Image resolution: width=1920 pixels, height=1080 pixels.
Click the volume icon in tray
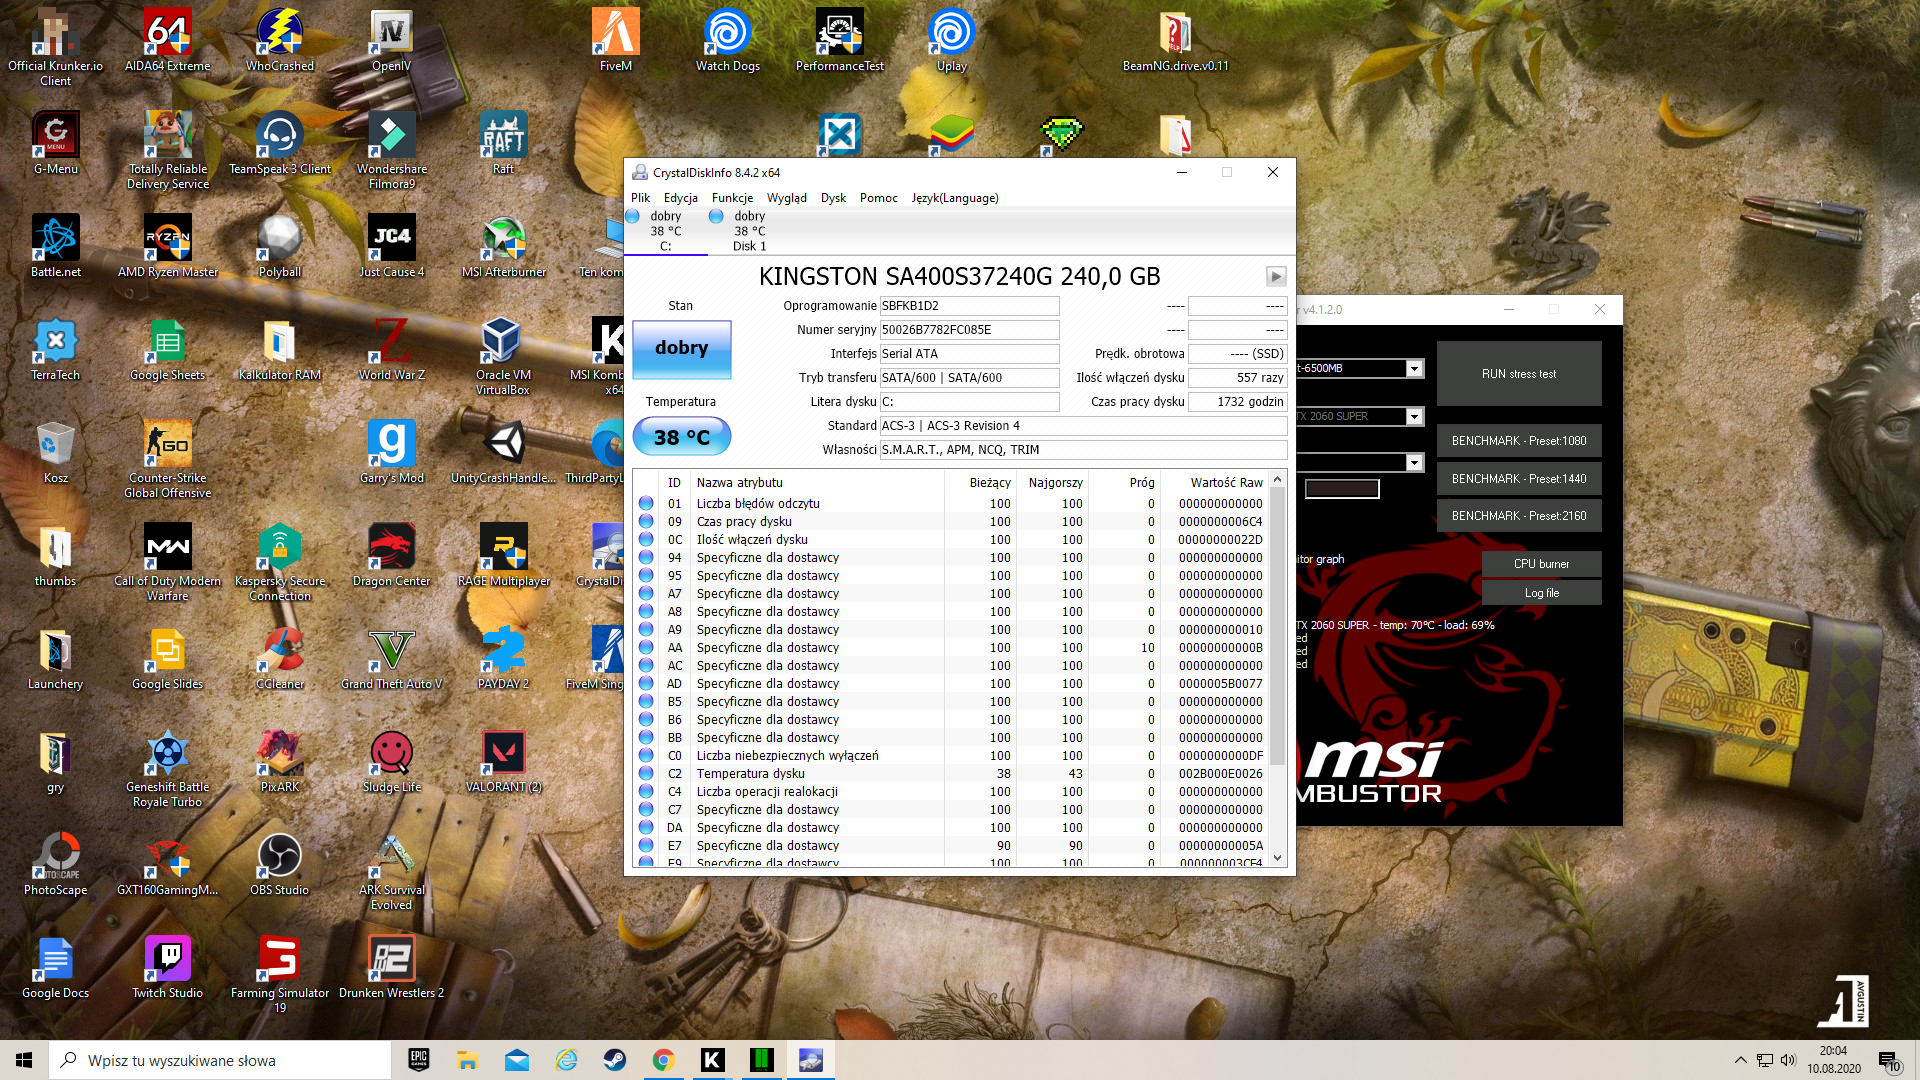coord(1788,1060)
